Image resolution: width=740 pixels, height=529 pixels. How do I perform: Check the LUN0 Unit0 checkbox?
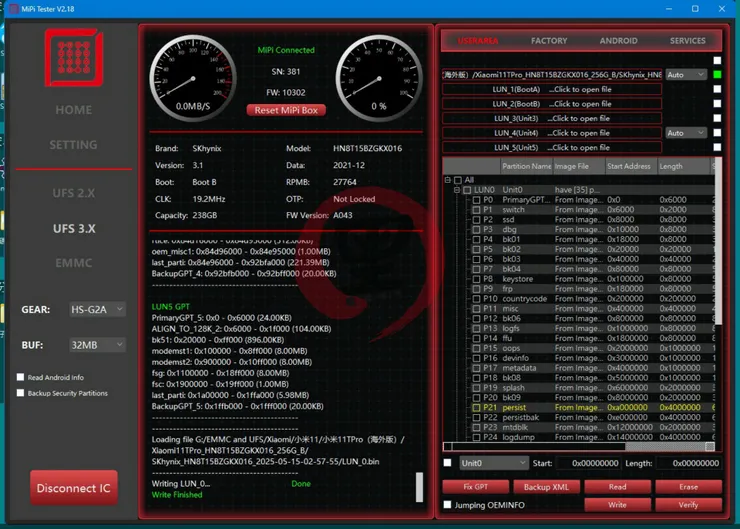click(x=467, y=190)
